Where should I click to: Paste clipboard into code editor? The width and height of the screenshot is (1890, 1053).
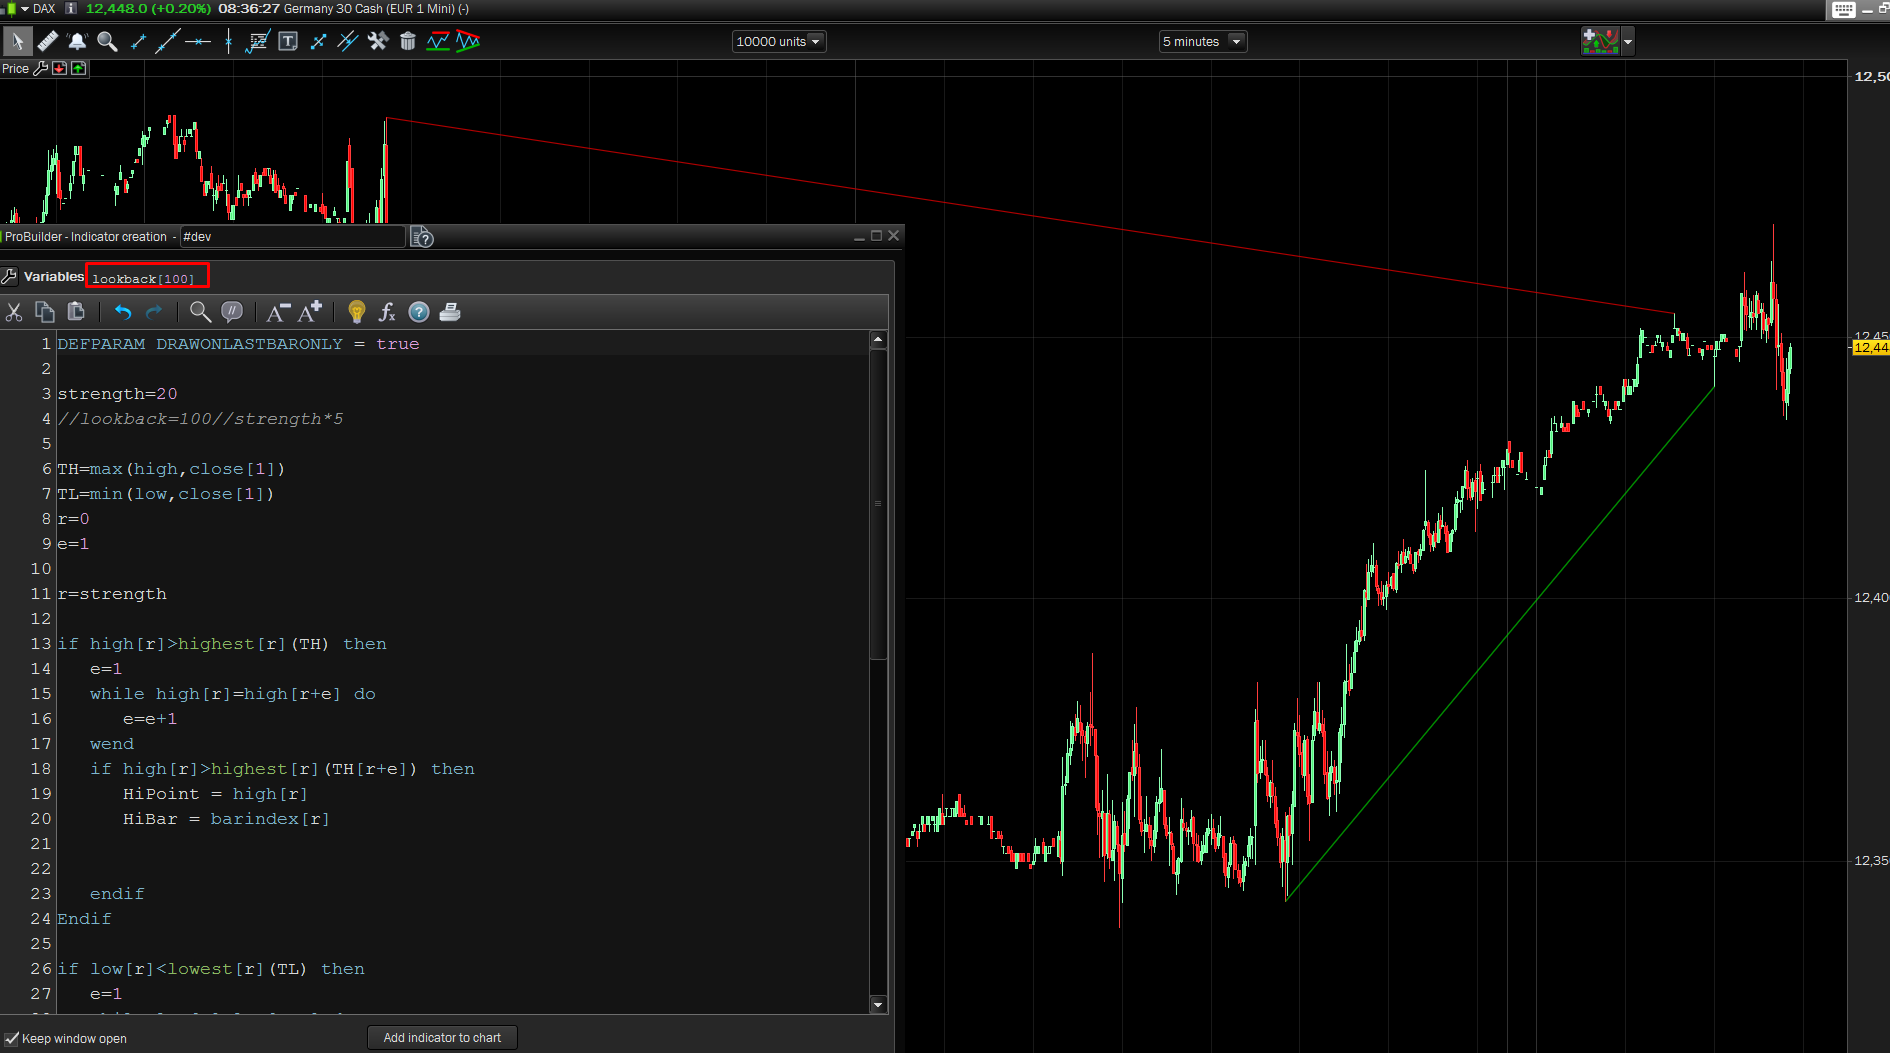pyautogui.click(x=76, y=312)
